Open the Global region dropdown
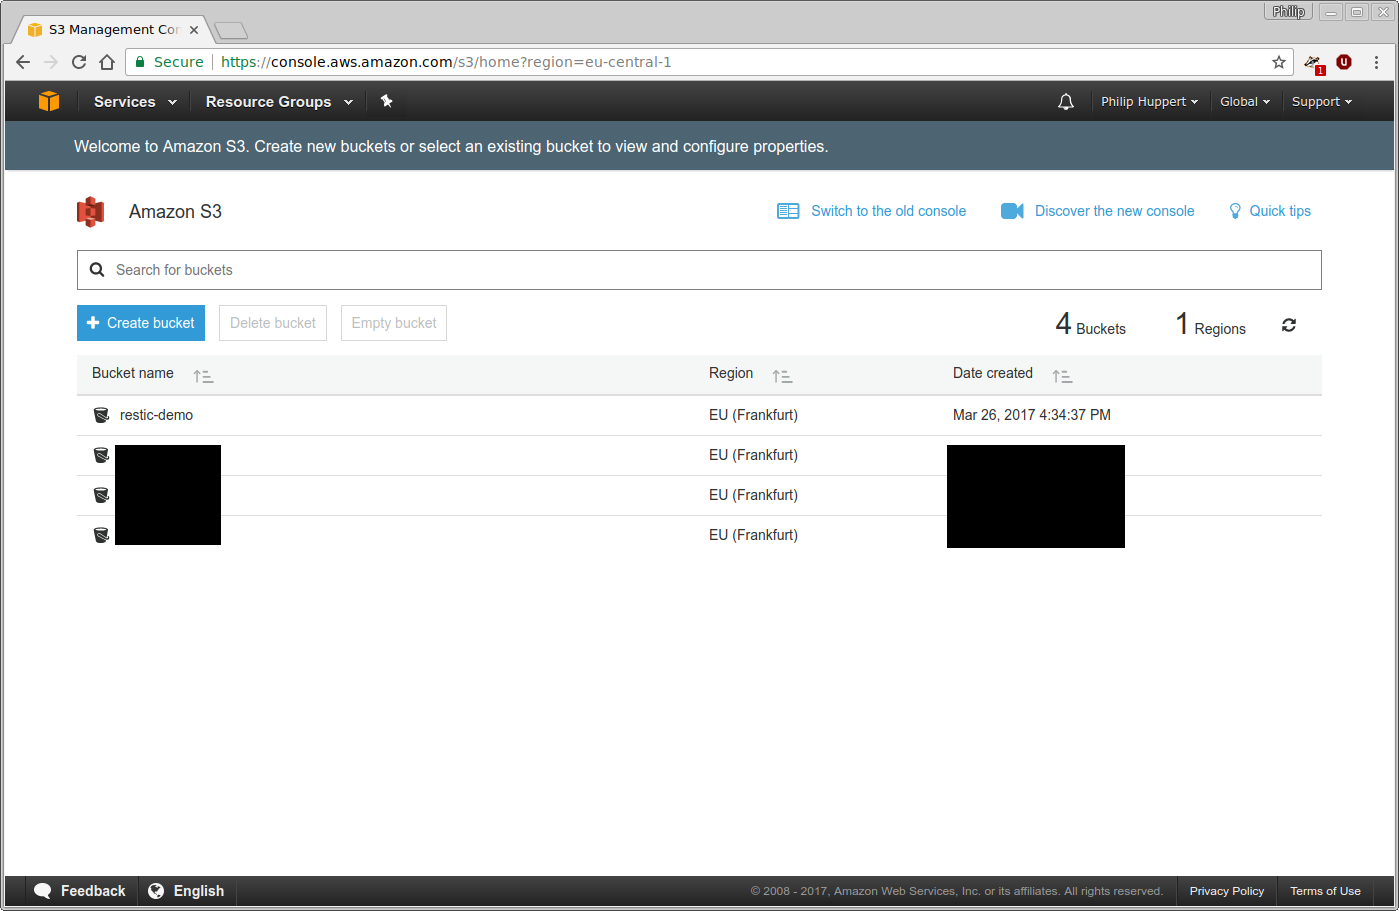This screenshot has width=1399, height=911. (x=1244, y=102)
